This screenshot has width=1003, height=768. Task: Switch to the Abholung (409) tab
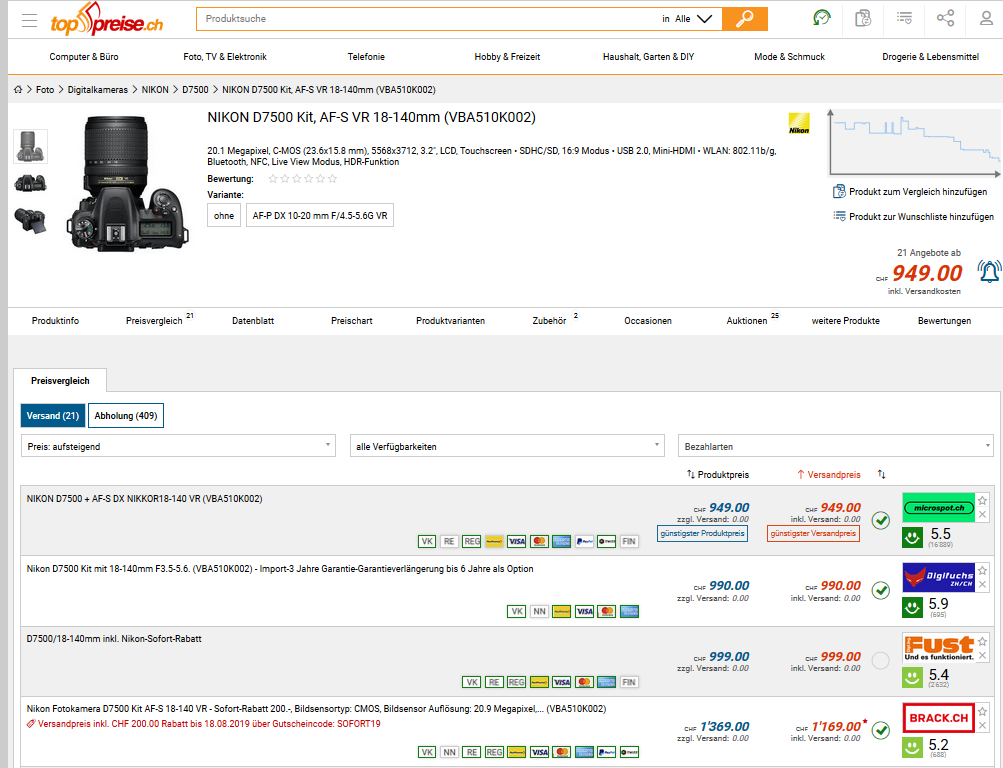(x=126, y=415)
